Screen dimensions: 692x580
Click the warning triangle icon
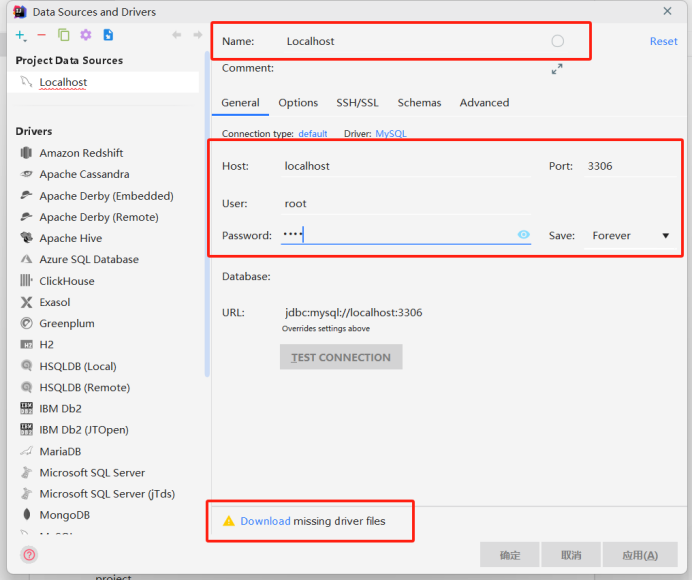[229, 521]
